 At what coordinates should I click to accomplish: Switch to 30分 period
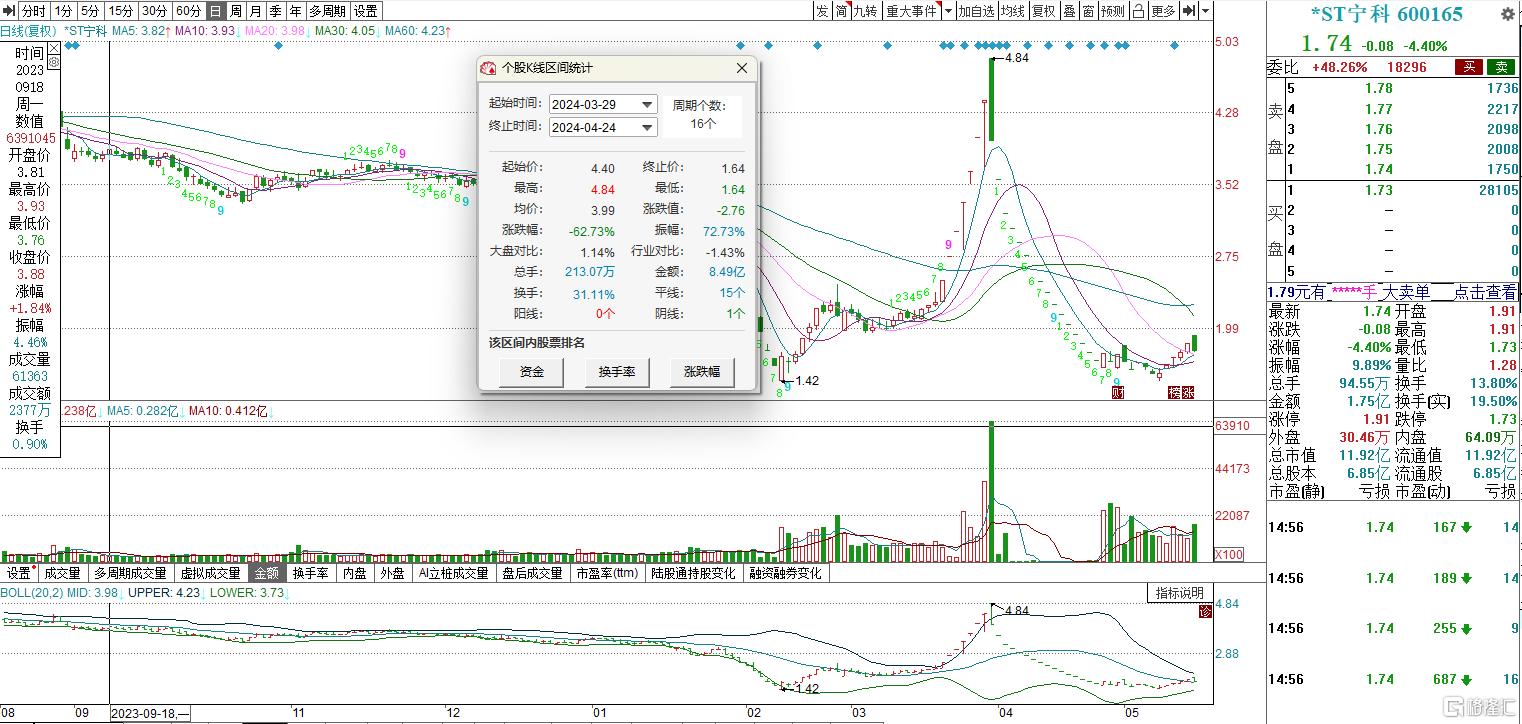point(154,11)
